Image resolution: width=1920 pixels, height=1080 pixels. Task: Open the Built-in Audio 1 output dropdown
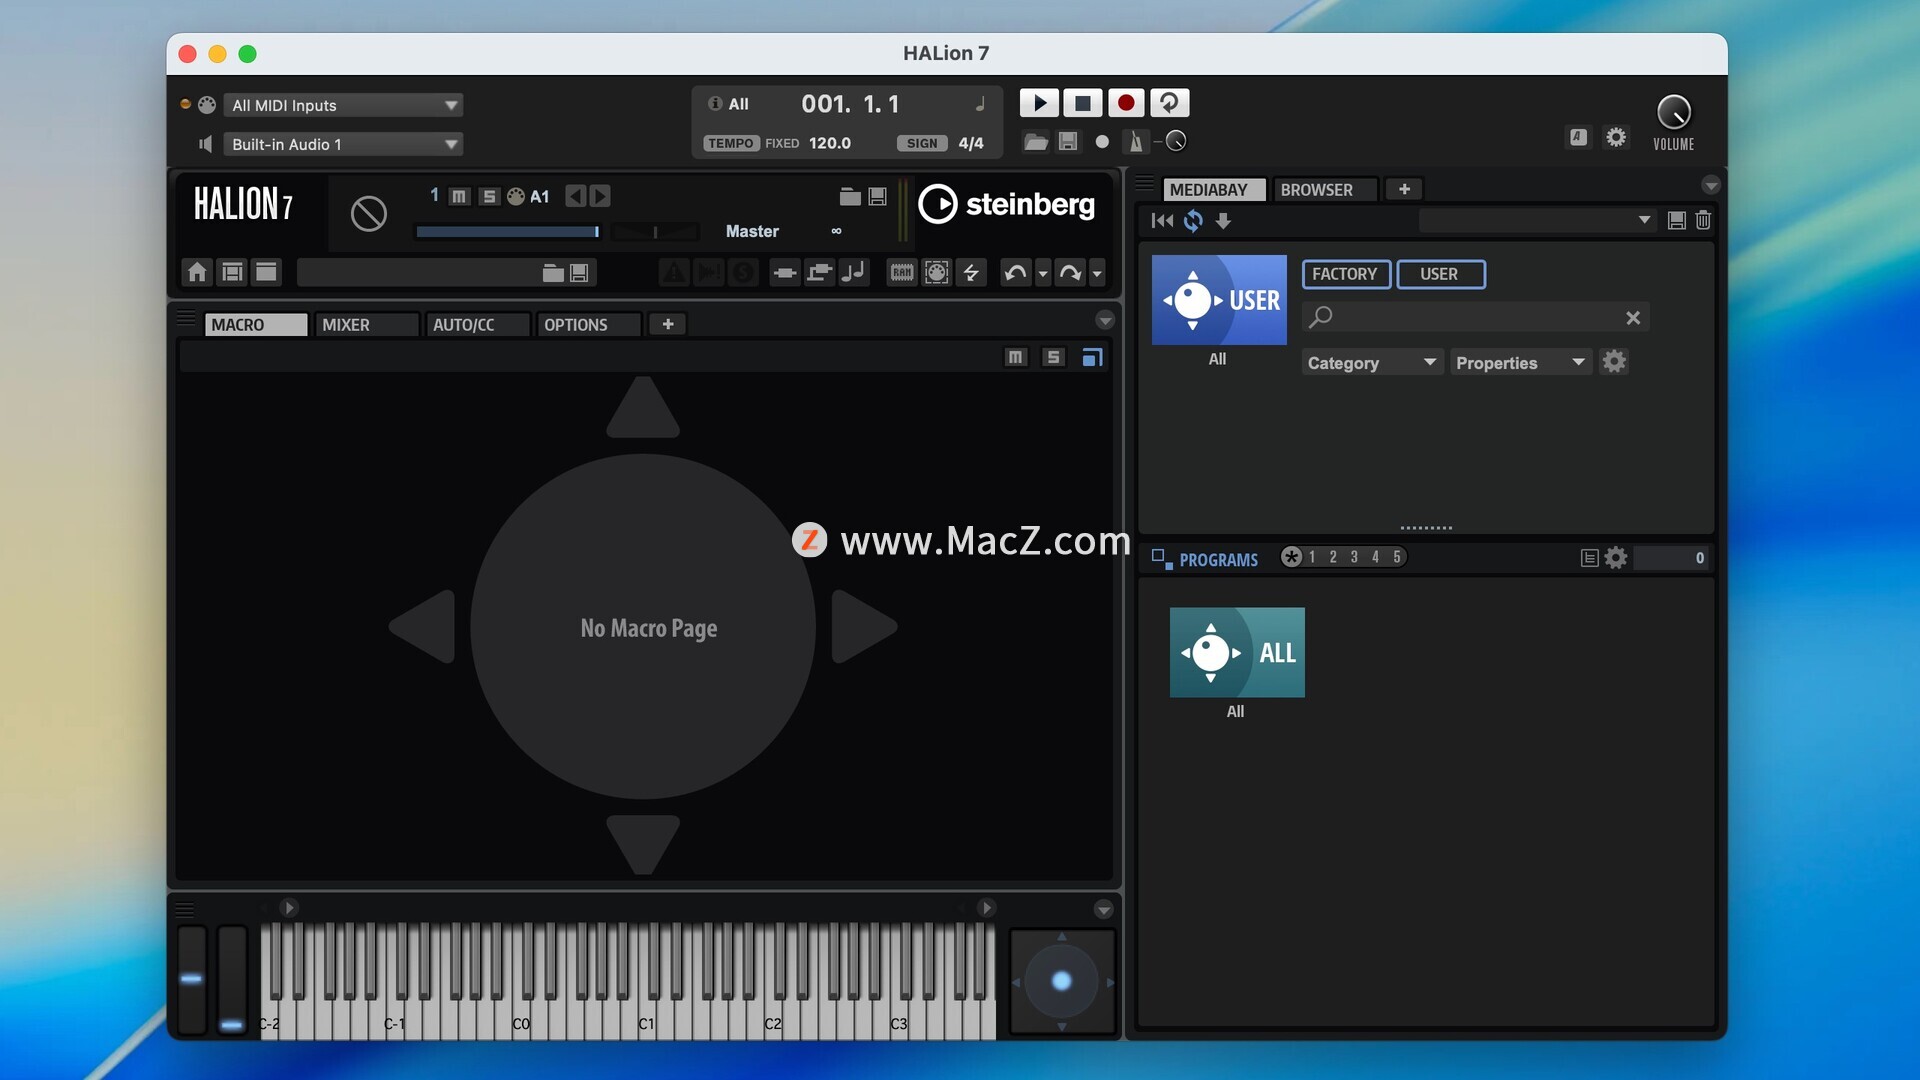(x=342, y=144)
